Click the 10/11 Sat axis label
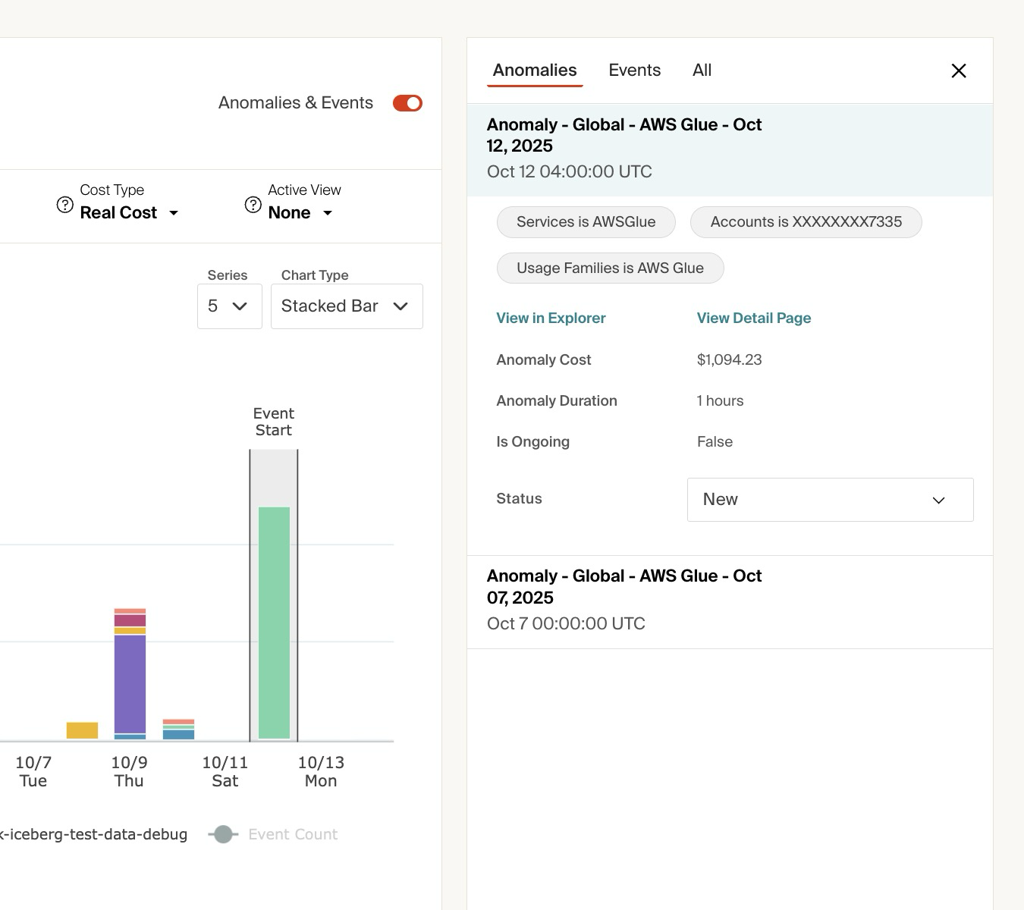 coord(225,772)
